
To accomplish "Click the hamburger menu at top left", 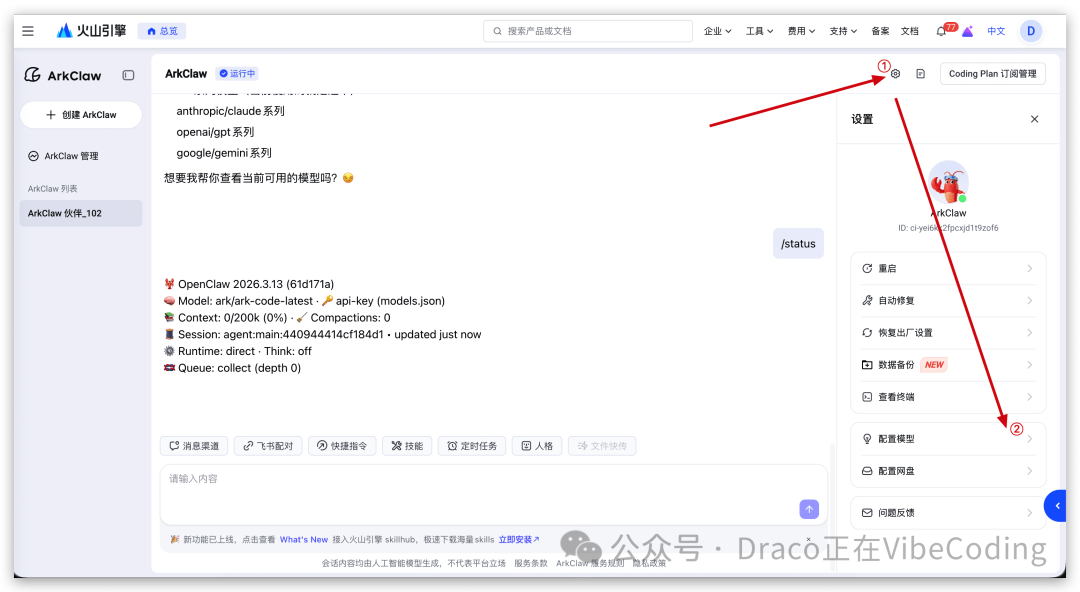I will [27, 30].
